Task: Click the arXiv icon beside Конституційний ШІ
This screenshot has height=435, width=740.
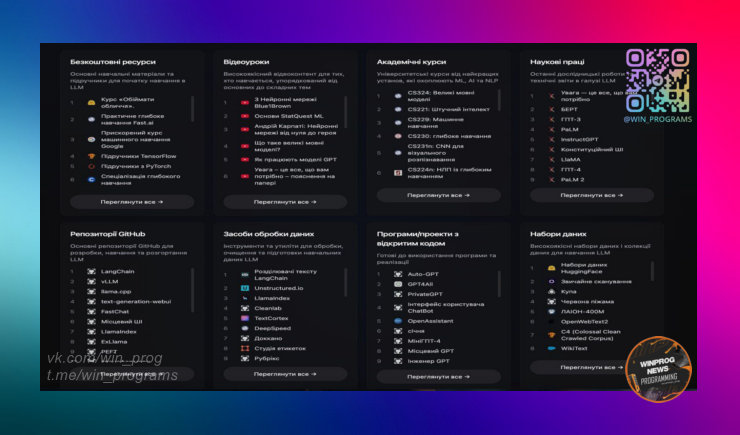Action: (551, 150)
